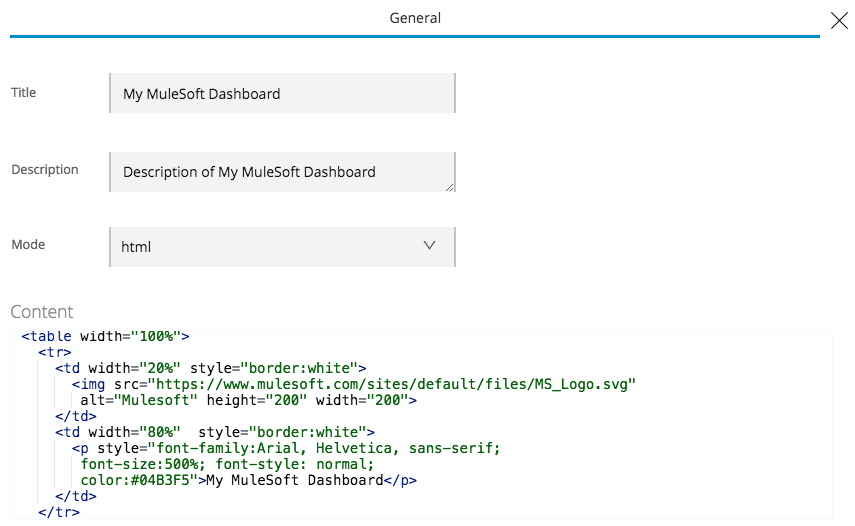Focus the Description text area
The image size is (855, 526).
[282, 171]
